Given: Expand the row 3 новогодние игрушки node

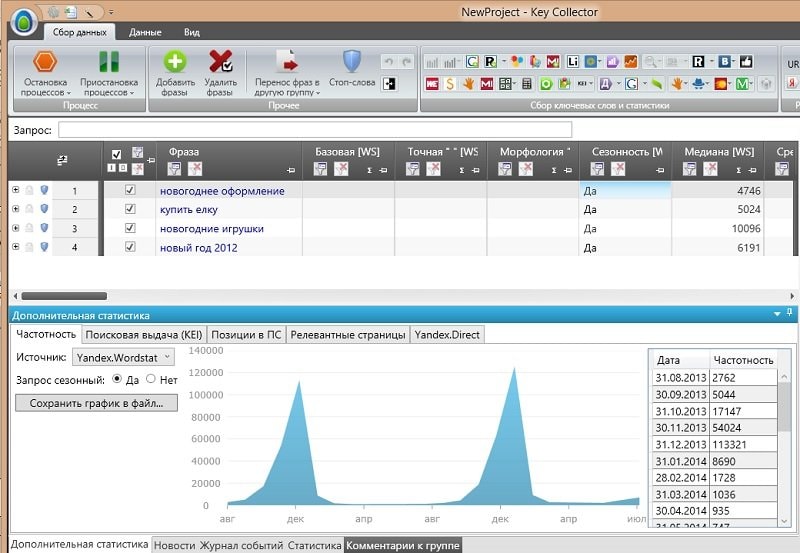Looking at the screenshot, I should click(x=15, y=228).
